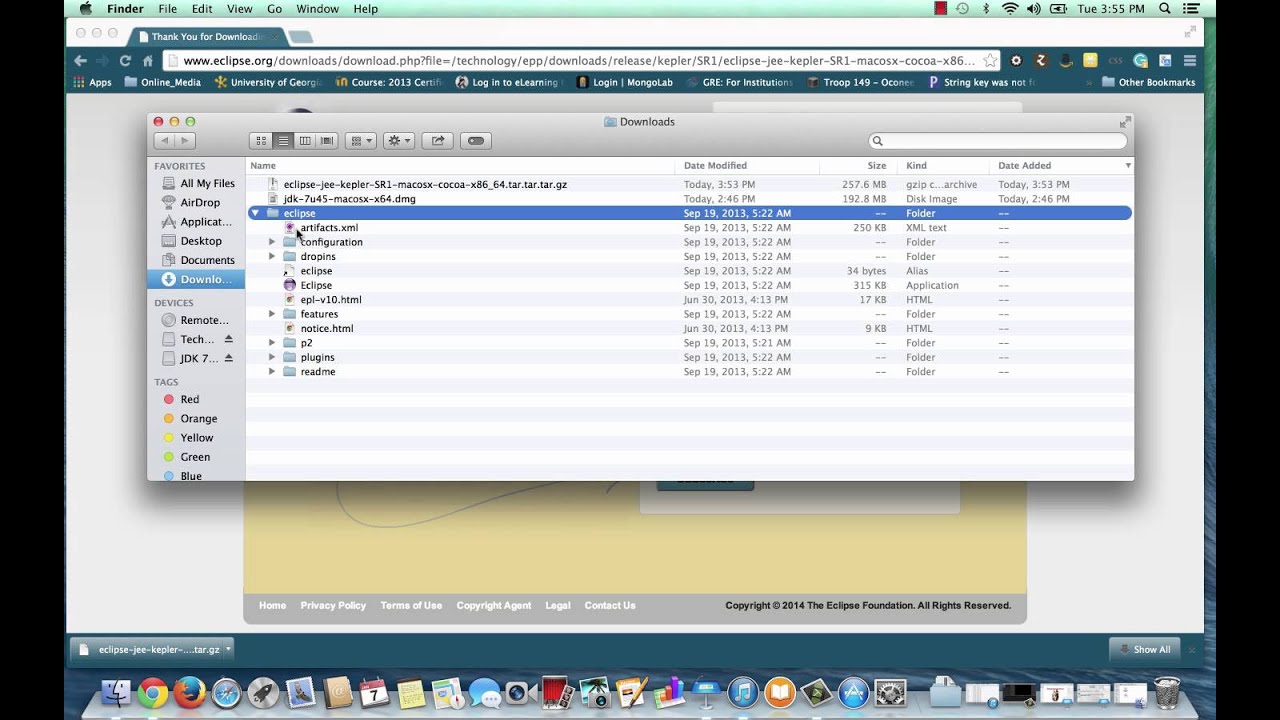Screen dimensions: 1280x720
Task: Click the back navigation arrow in Finder
Action: pyautogui.click(x=165, y=140)
